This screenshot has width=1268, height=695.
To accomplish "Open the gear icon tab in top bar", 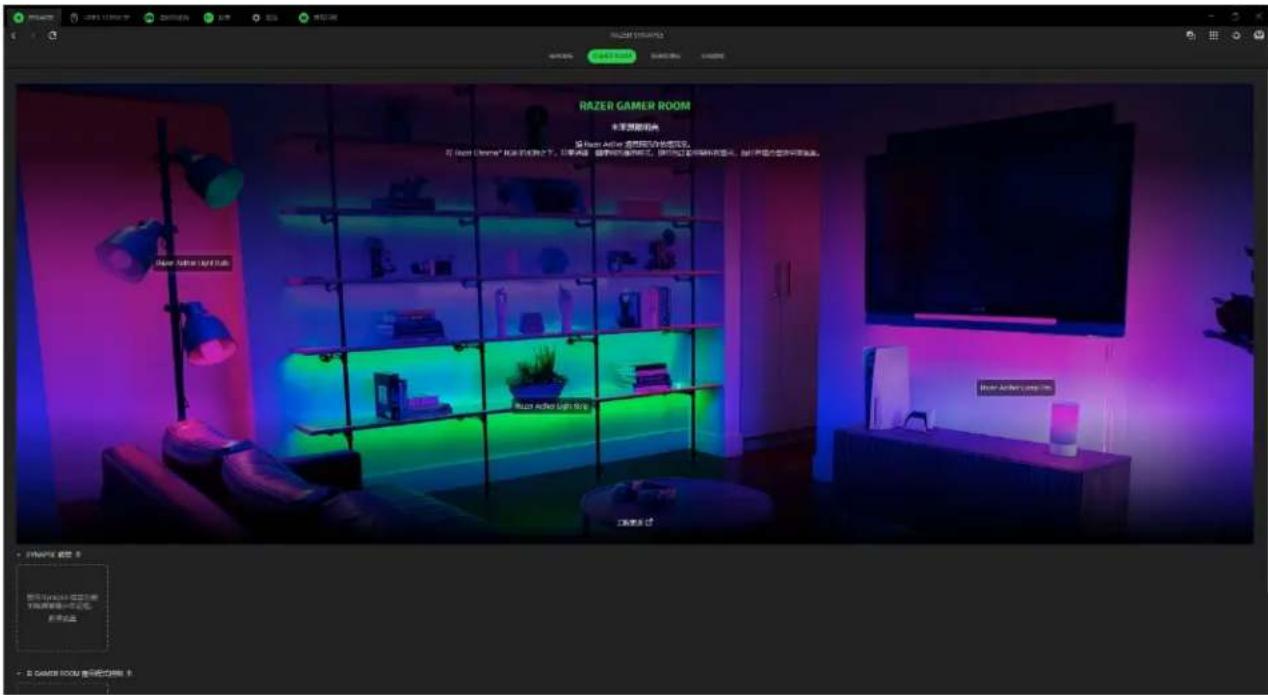I will pos(264,17).
